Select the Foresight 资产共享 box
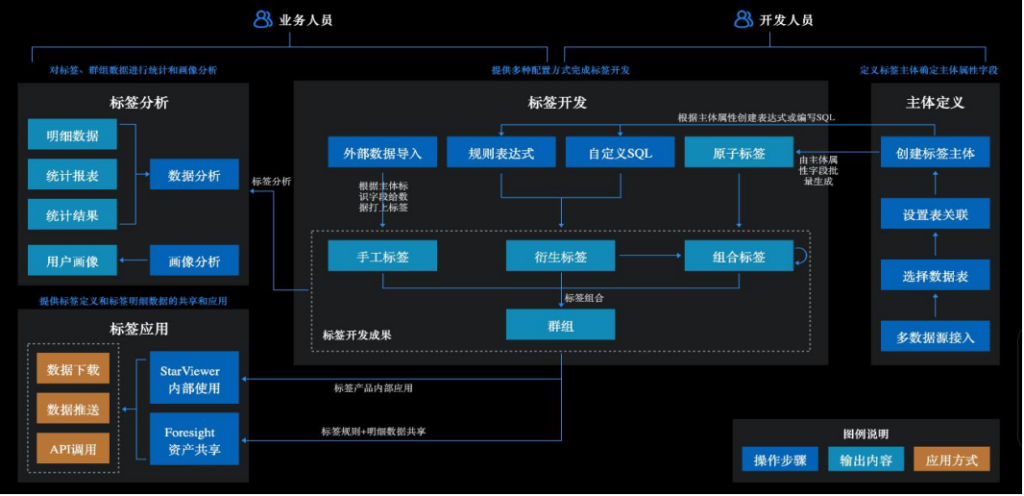Screen dimensions: 1024x496 pos(195,439)
